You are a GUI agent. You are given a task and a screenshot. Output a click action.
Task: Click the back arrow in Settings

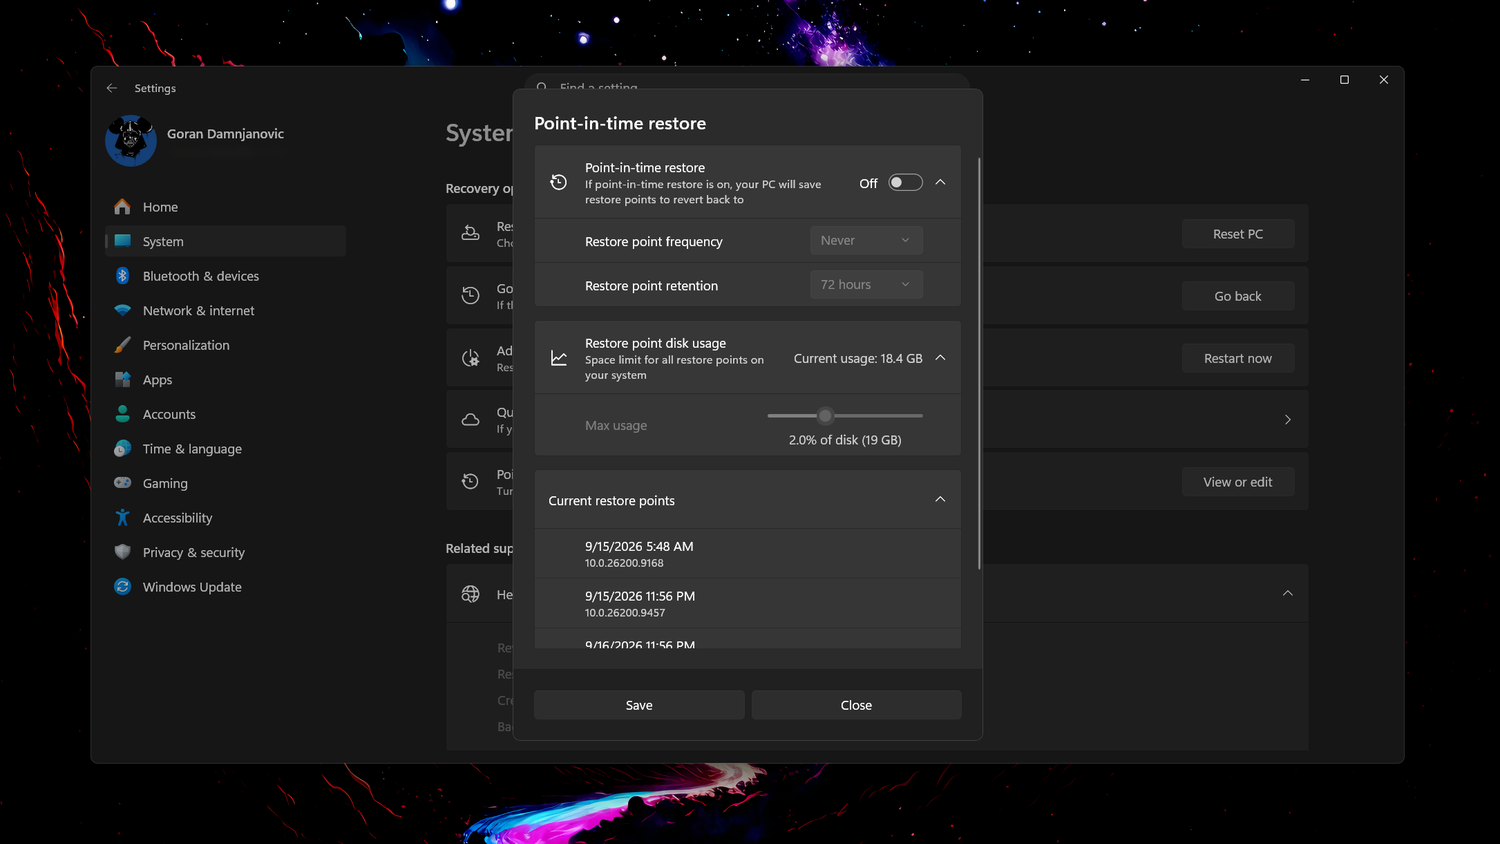coord(112,88)
